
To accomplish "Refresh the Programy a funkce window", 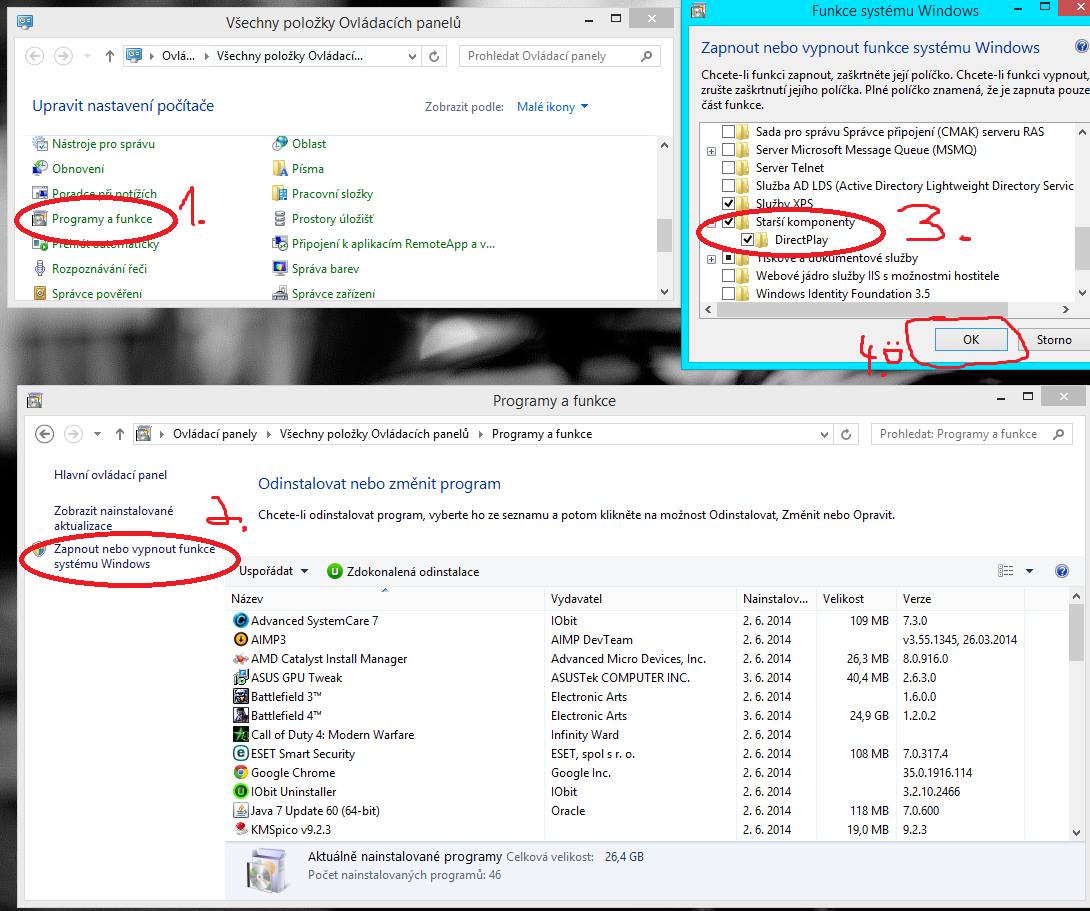I will [x=846, y=434].
